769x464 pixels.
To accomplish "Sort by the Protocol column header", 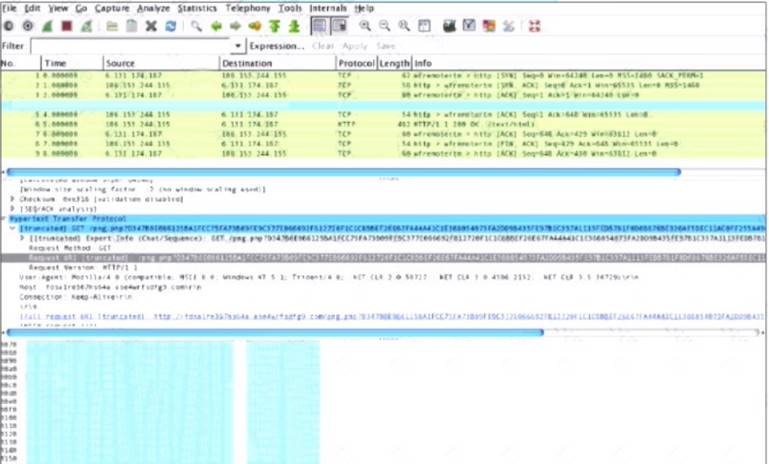I will pos(357,63).
